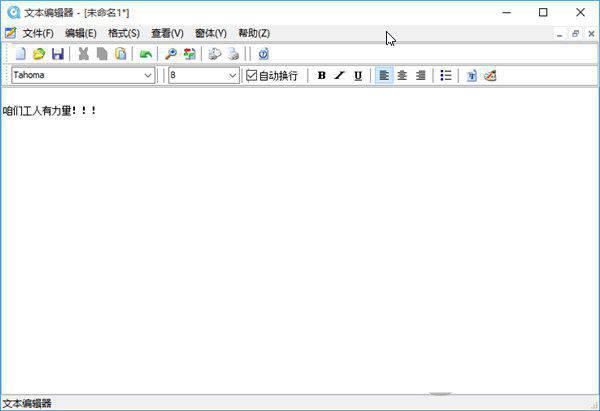Screen dimensions: 600x411
Task: Open the 编辑(E) menu
Action: (x=81, y=33)
